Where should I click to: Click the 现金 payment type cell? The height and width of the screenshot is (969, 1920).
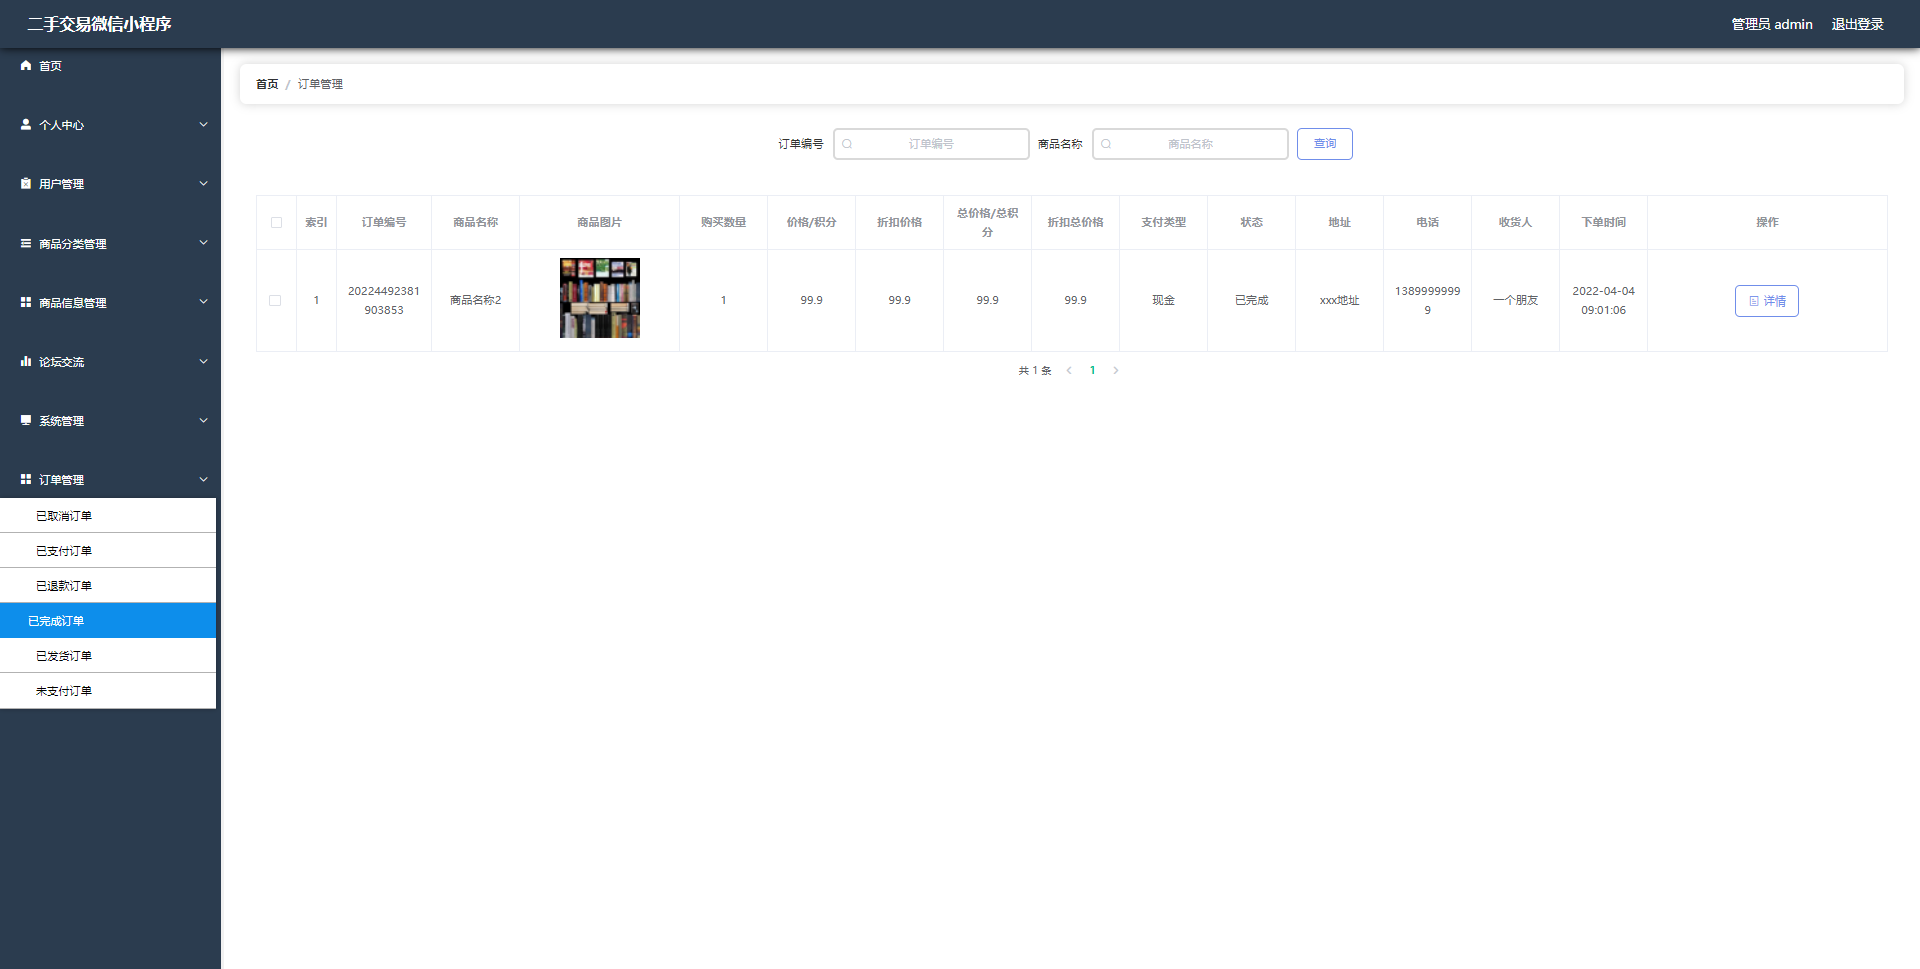pos(1163,300)
